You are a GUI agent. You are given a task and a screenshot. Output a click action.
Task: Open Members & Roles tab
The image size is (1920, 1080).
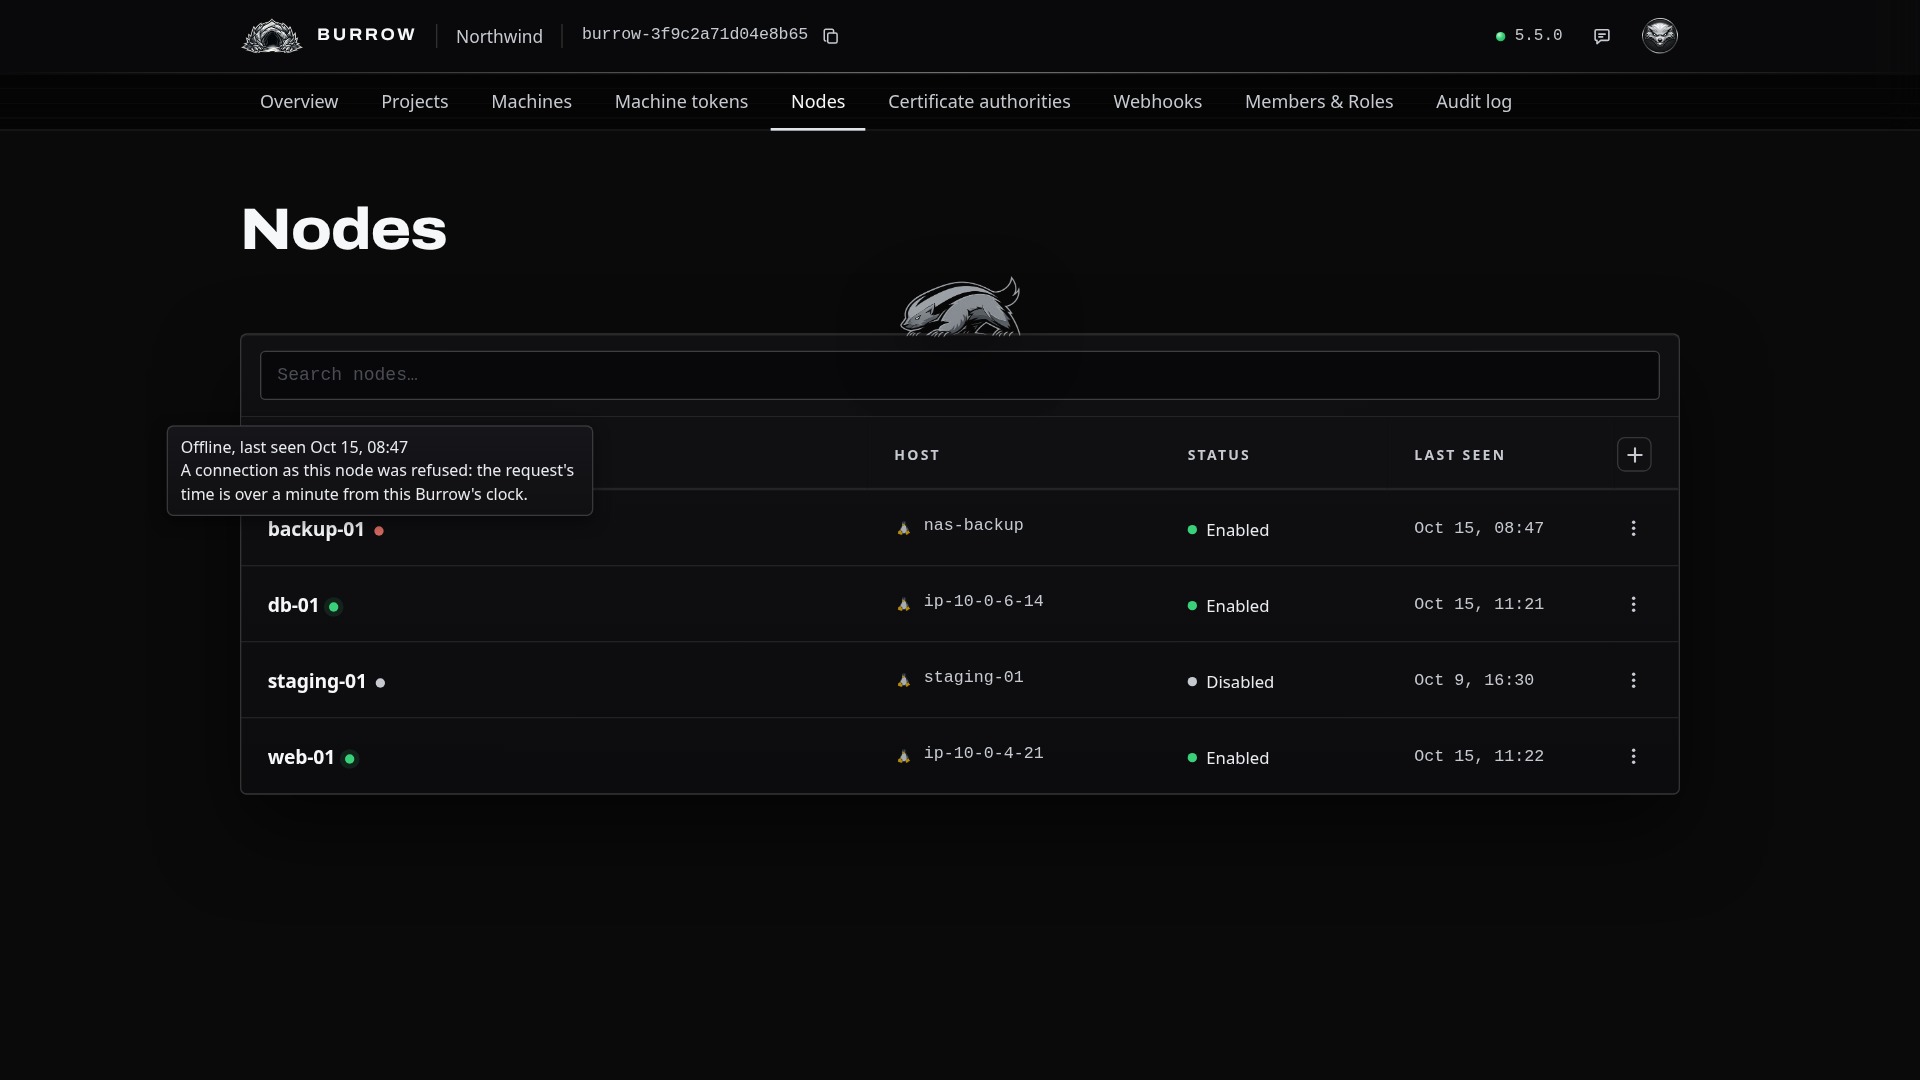click(x=1319, y=102)
